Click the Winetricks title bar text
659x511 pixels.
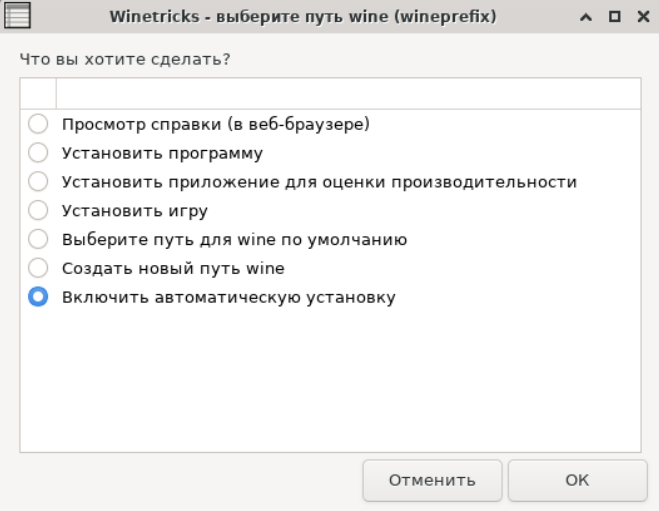[313, 18]
